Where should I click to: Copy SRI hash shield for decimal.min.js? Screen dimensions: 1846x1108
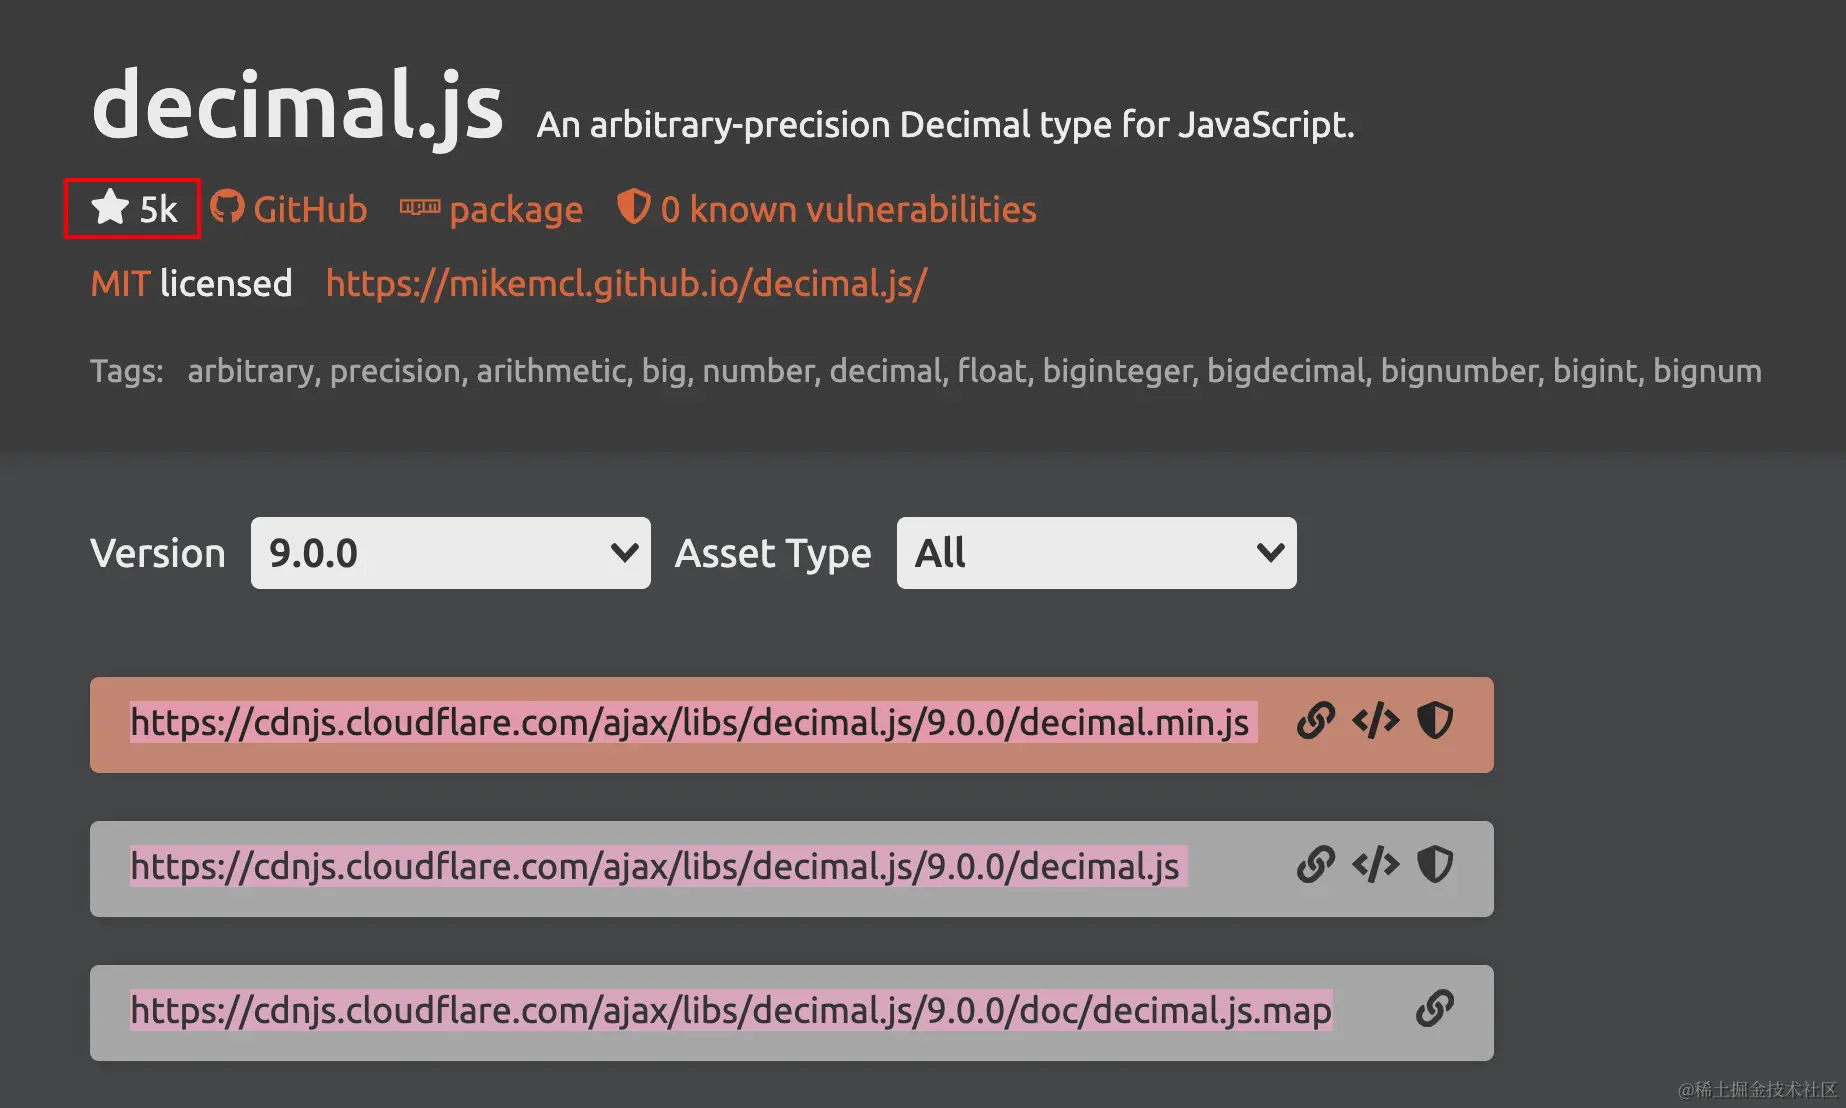click(1435, 721)
